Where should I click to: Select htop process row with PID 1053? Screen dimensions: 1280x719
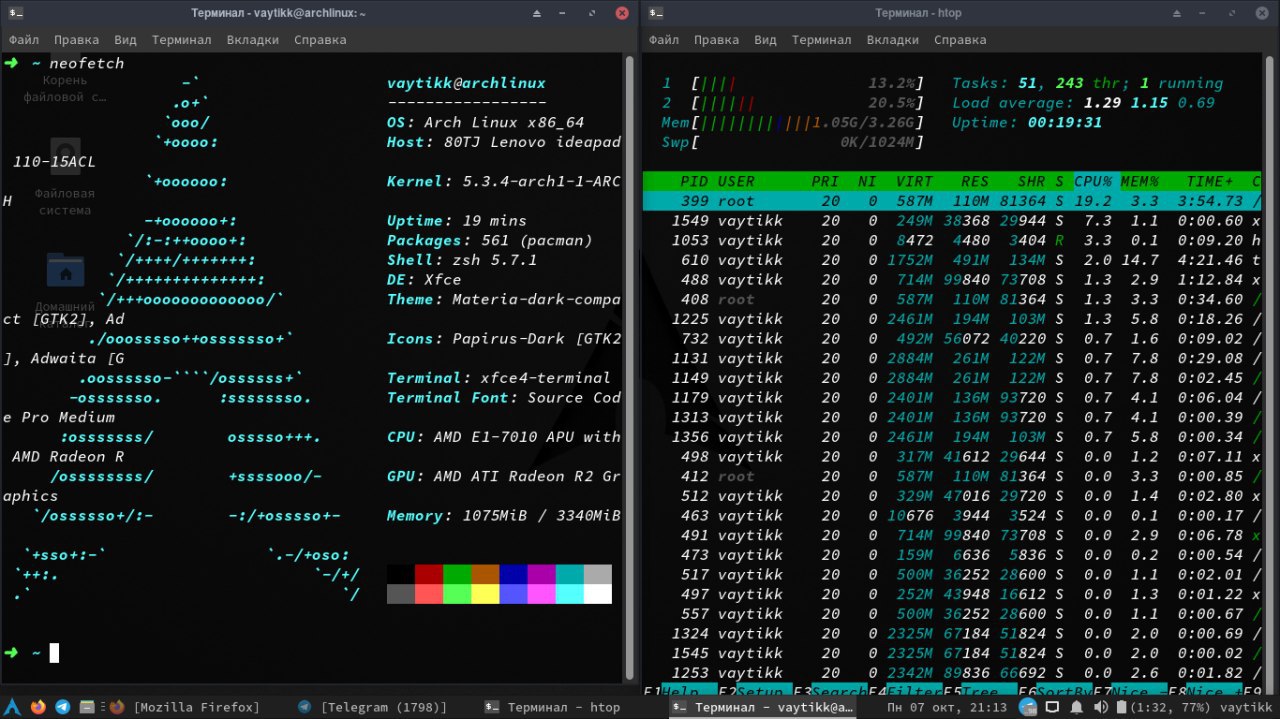(952, 240)
